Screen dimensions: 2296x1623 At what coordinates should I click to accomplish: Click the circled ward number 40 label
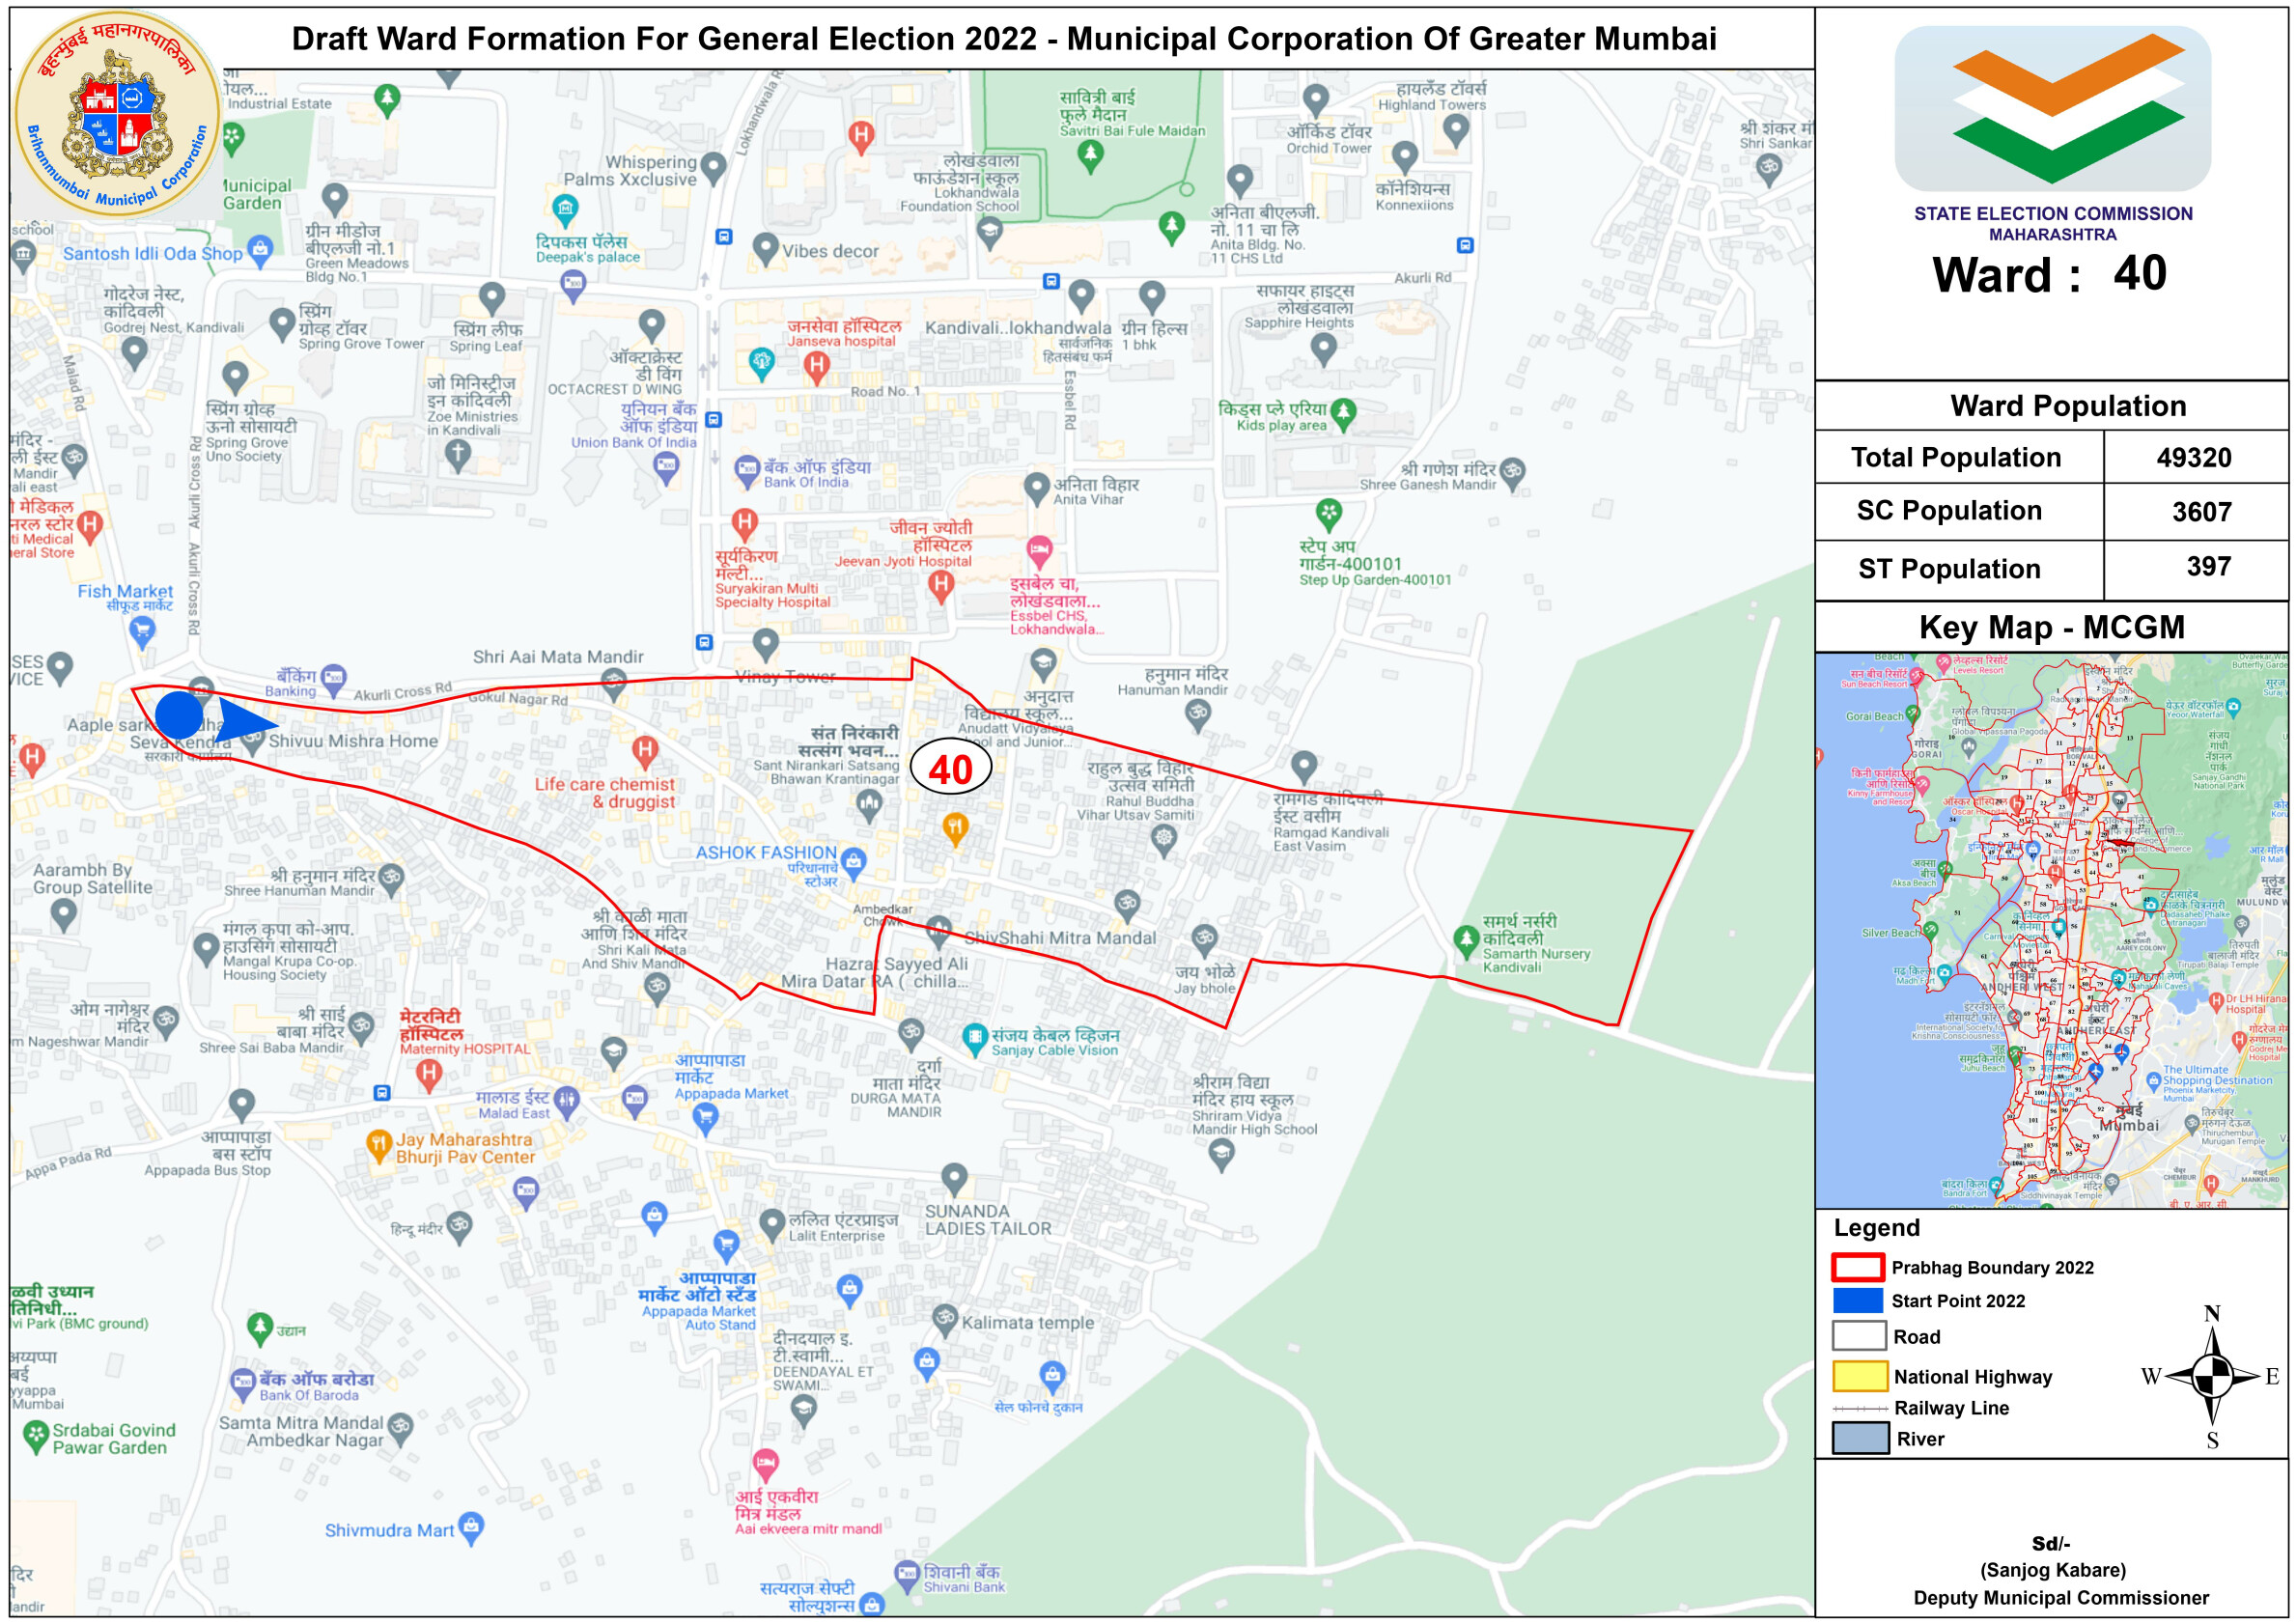(950, 768)
